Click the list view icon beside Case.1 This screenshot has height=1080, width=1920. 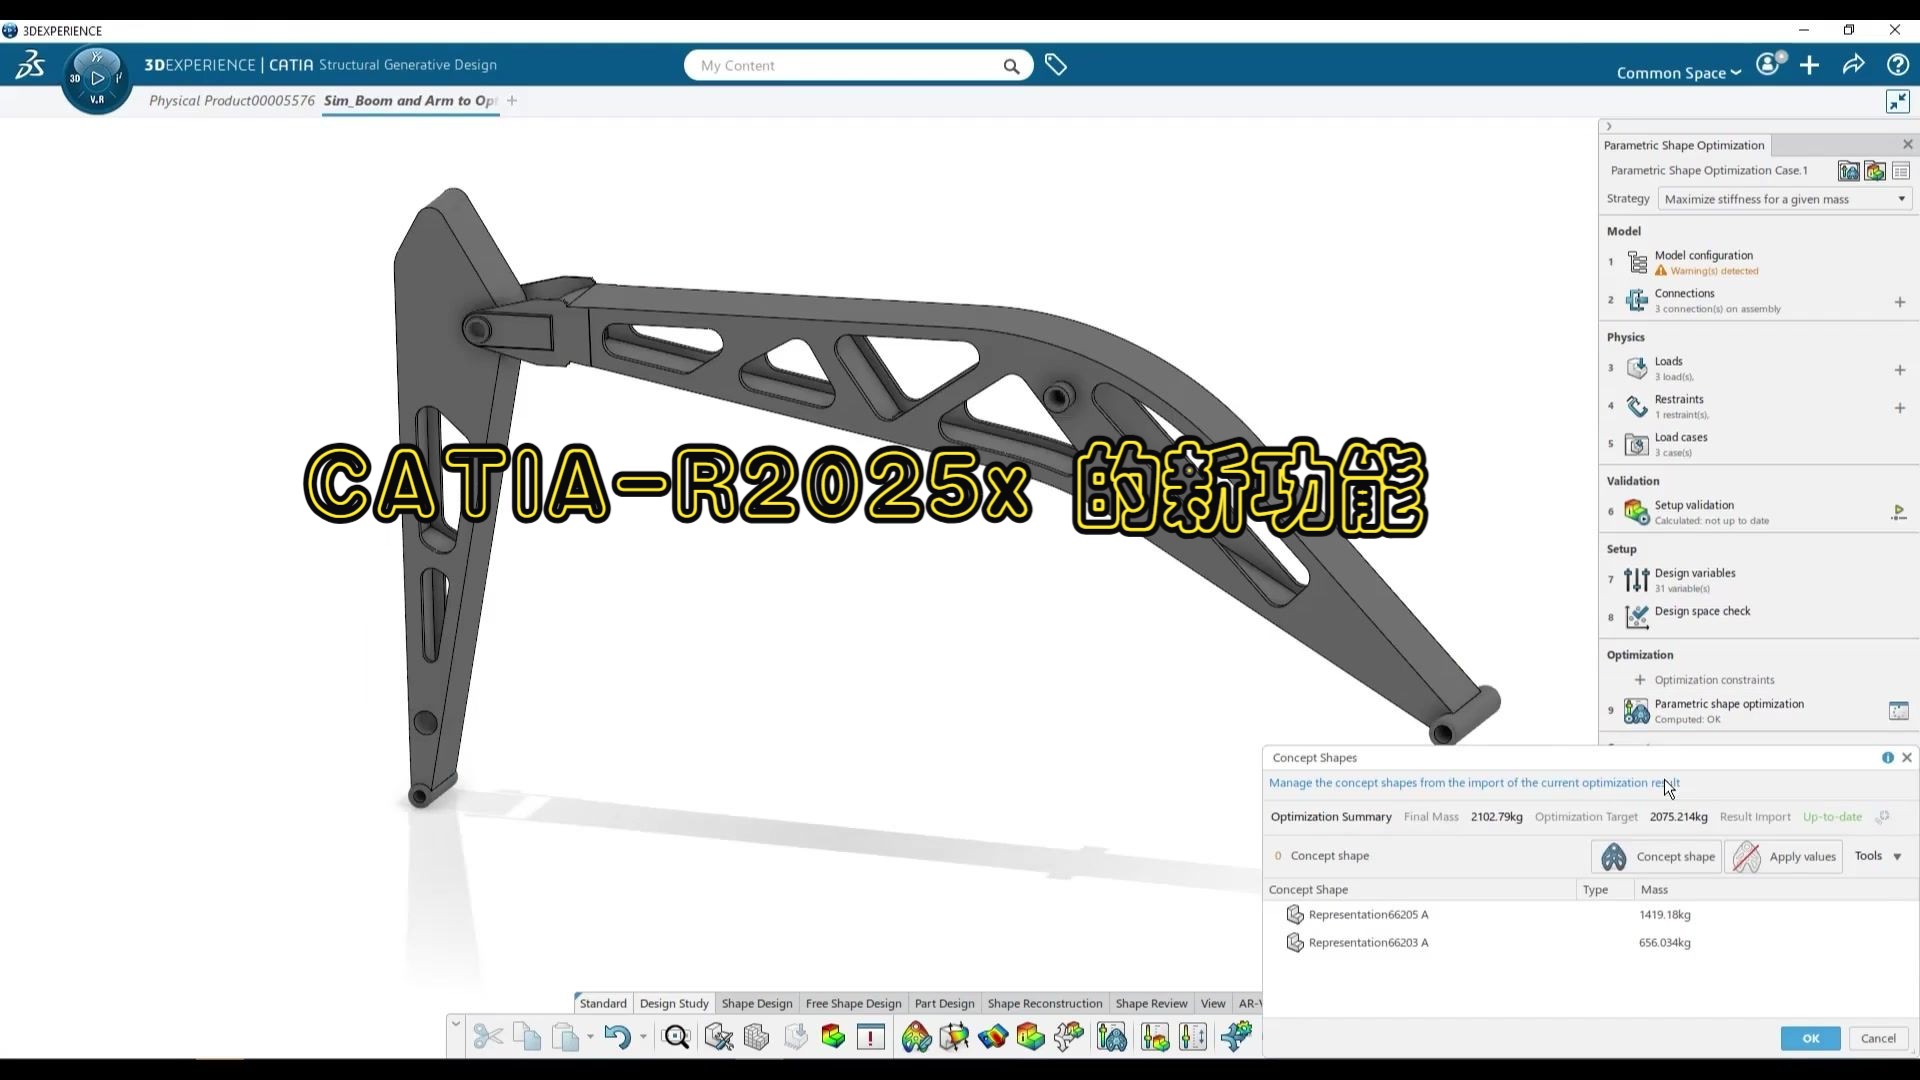[1901, 171]
